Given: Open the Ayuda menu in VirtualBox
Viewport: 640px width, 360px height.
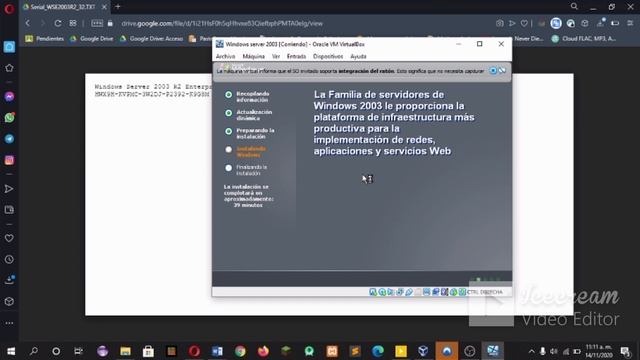Looking at the screenshot, I should (x=358, y=56).
